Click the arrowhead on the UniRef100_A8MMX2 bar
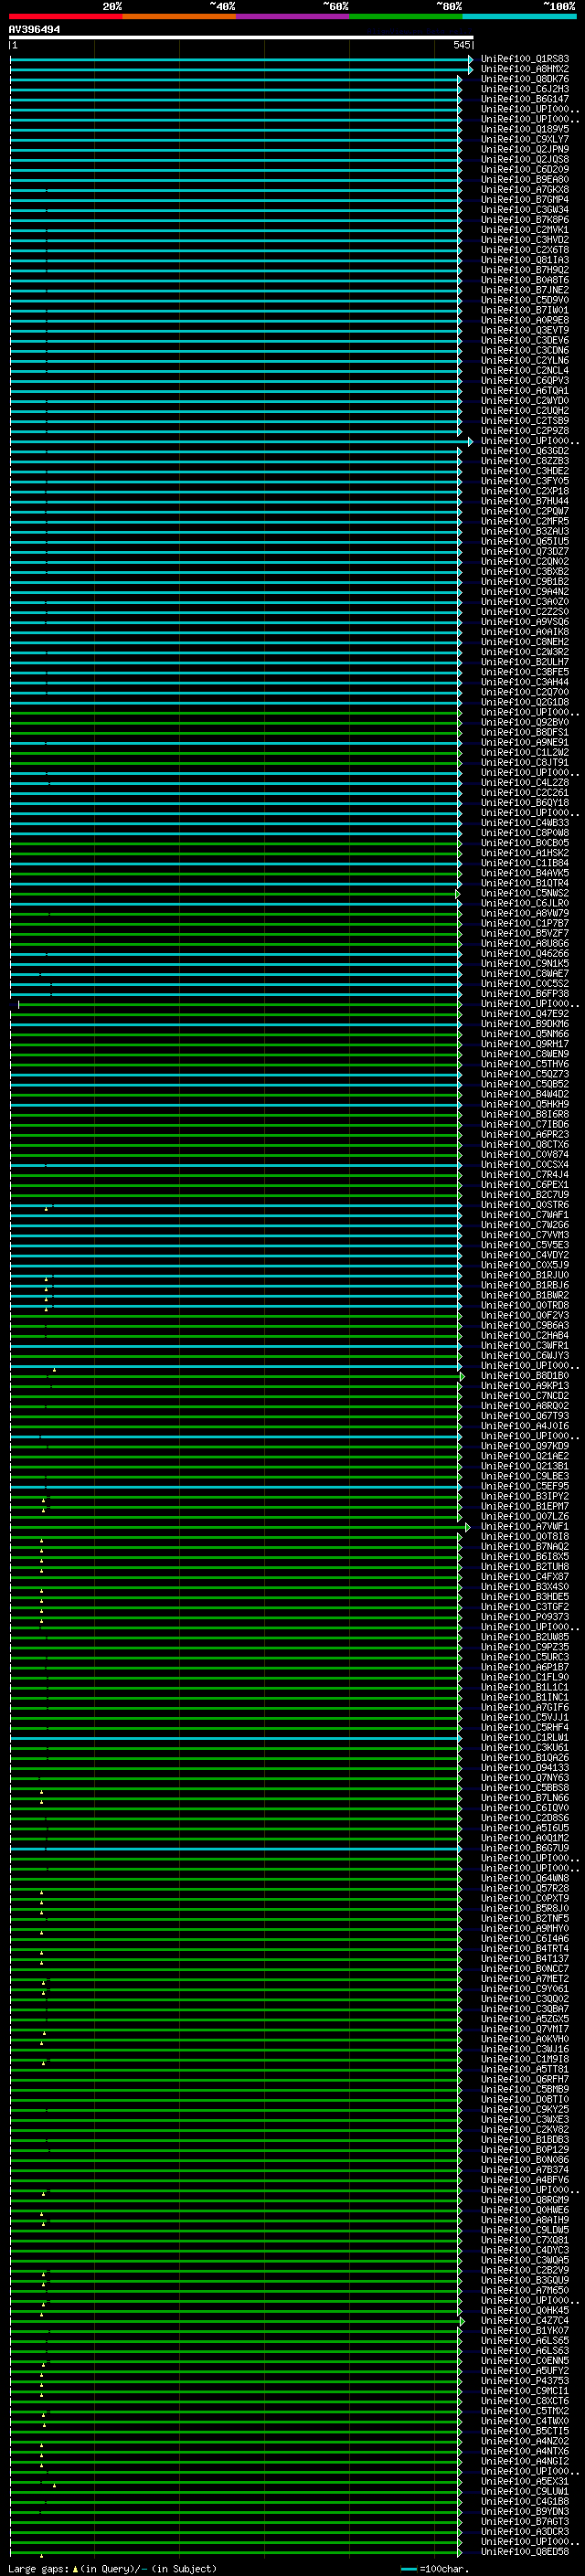This screenshot has height=2576, width=585. pos(470,70)
